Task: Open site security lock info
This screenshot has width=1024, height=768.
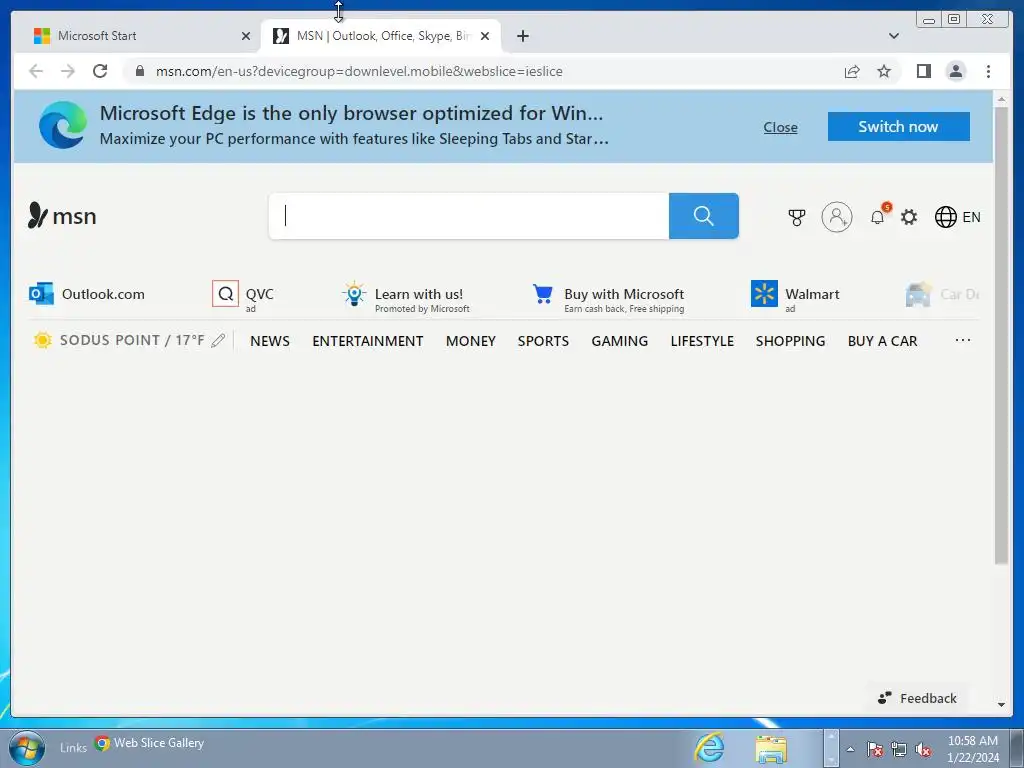Action: tap(139, 71)
